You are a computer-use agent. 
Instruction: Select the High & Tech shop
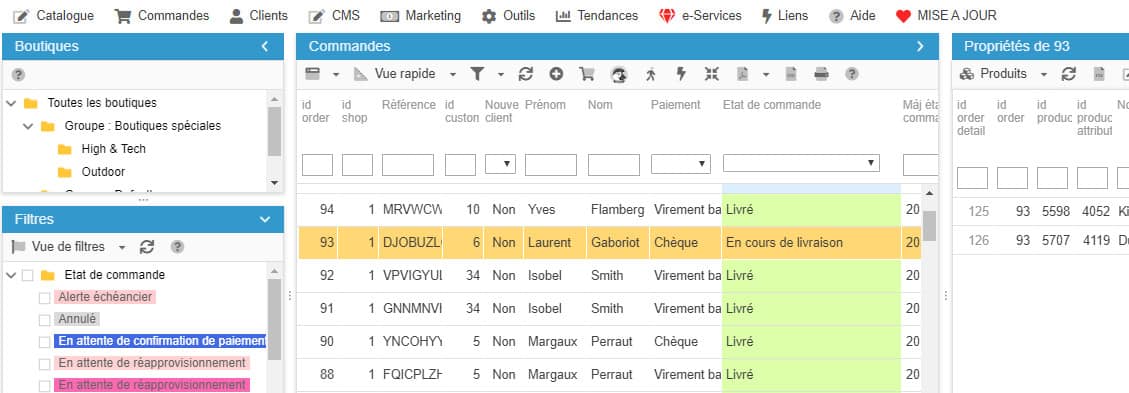113,149
